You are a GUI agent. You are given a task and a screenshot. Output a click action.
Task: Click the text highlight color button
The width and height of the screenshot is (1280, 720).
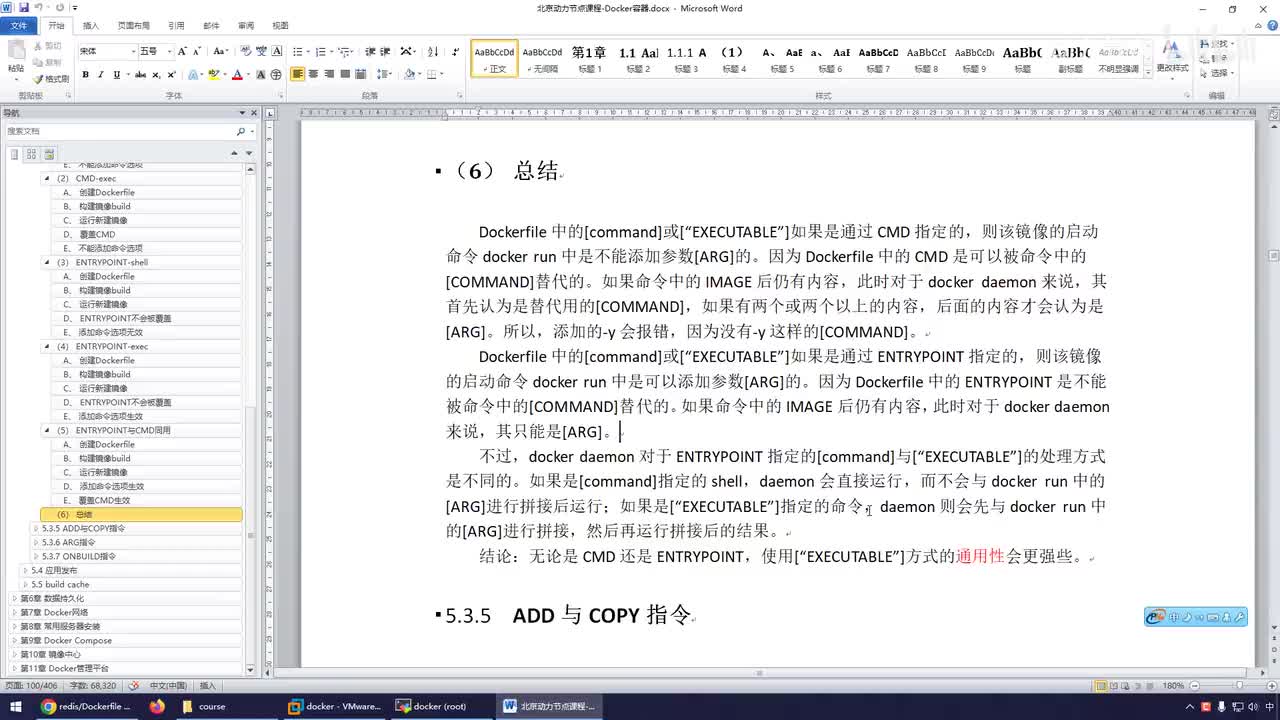pos(213,74)
